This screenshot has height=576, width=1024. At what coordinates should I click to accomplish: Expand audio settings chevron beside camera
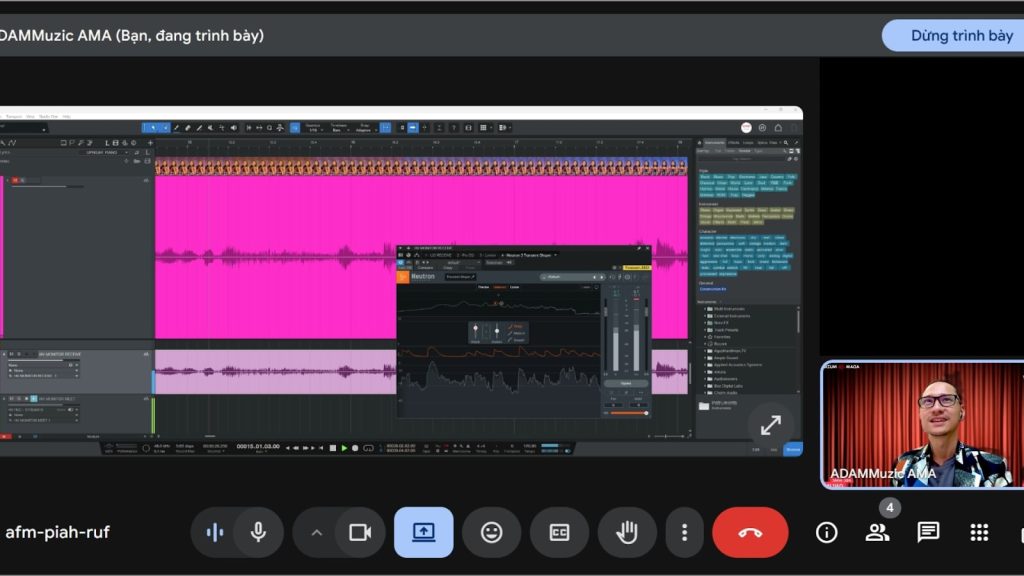[317, 532]
